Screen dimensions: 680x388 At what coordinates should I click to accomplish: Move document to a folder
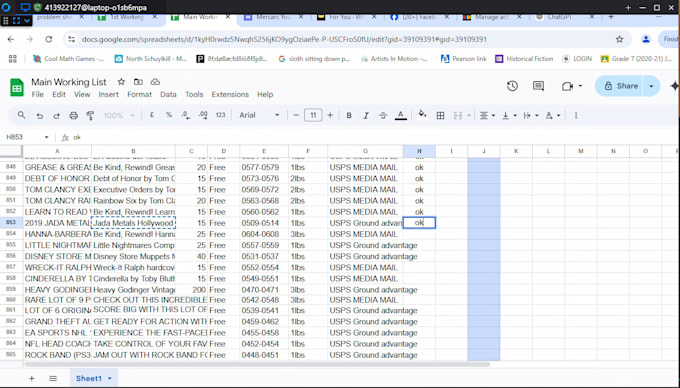click(138, 82)
